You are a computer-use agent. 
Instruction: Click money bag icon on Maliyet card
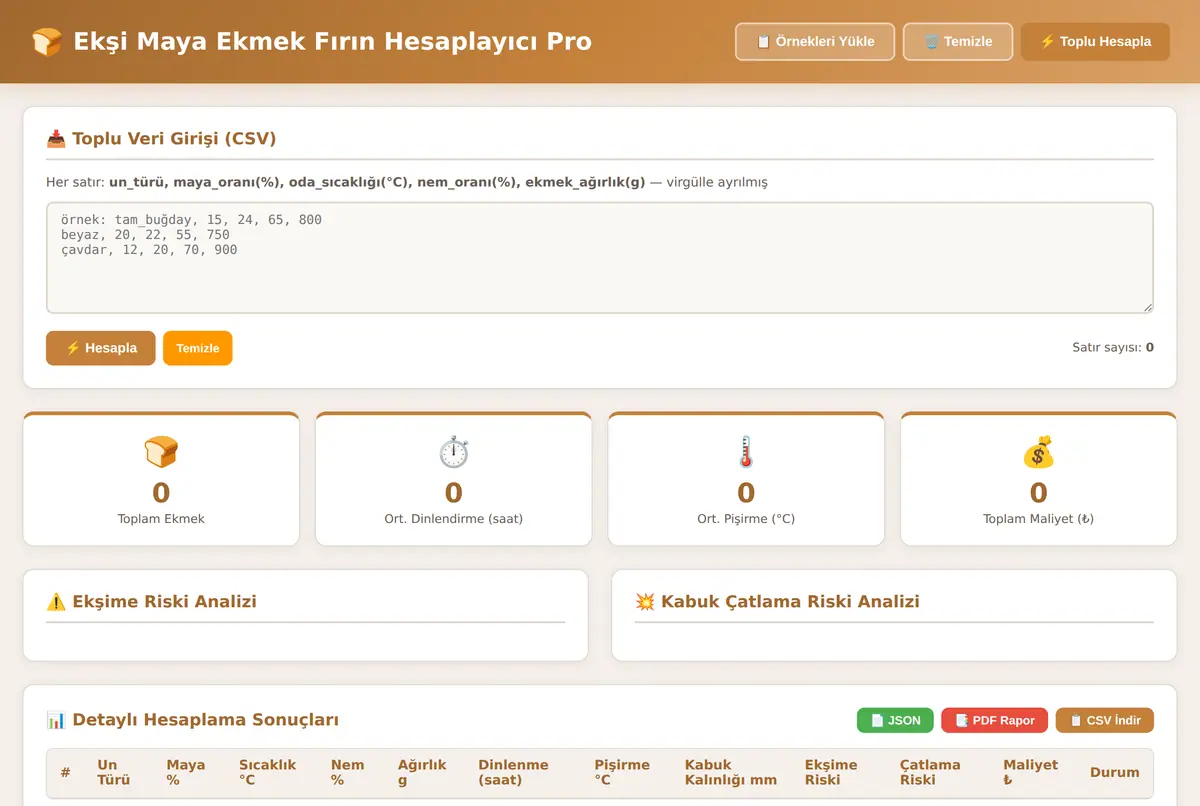click(x=1039, y=452)
